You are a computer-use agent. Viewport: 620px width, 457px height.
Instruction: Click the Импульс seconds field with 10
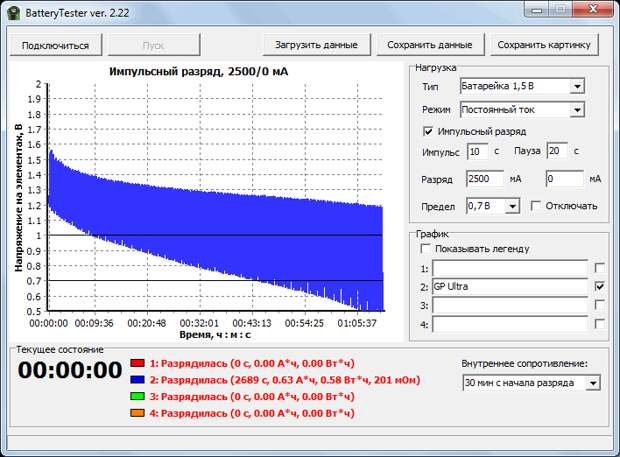click(x=478, y=151)
